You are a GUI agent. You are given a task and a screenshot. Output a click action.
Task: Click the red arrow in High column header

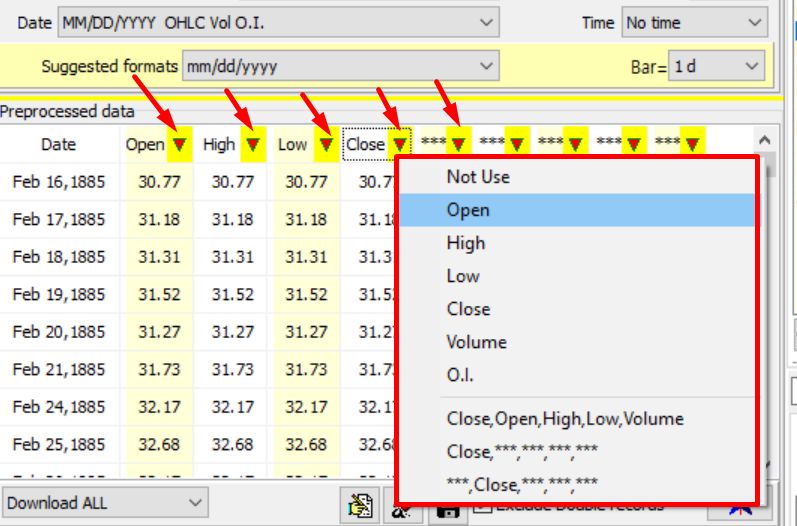tap(253, 144)
